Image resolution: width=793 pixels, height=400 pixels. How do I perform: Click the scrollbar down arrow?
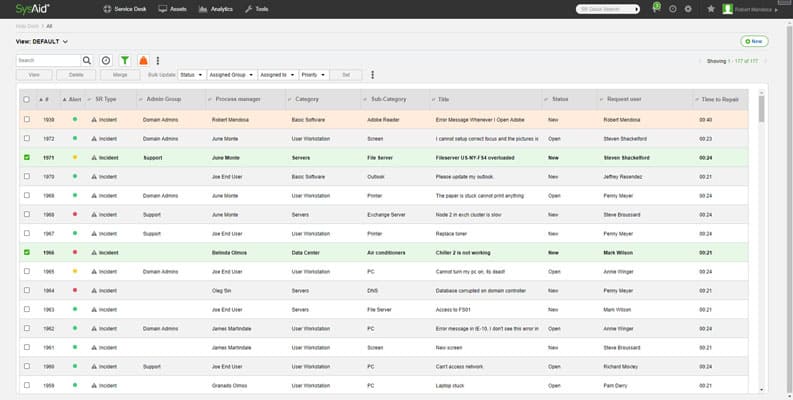pos(762,390)
